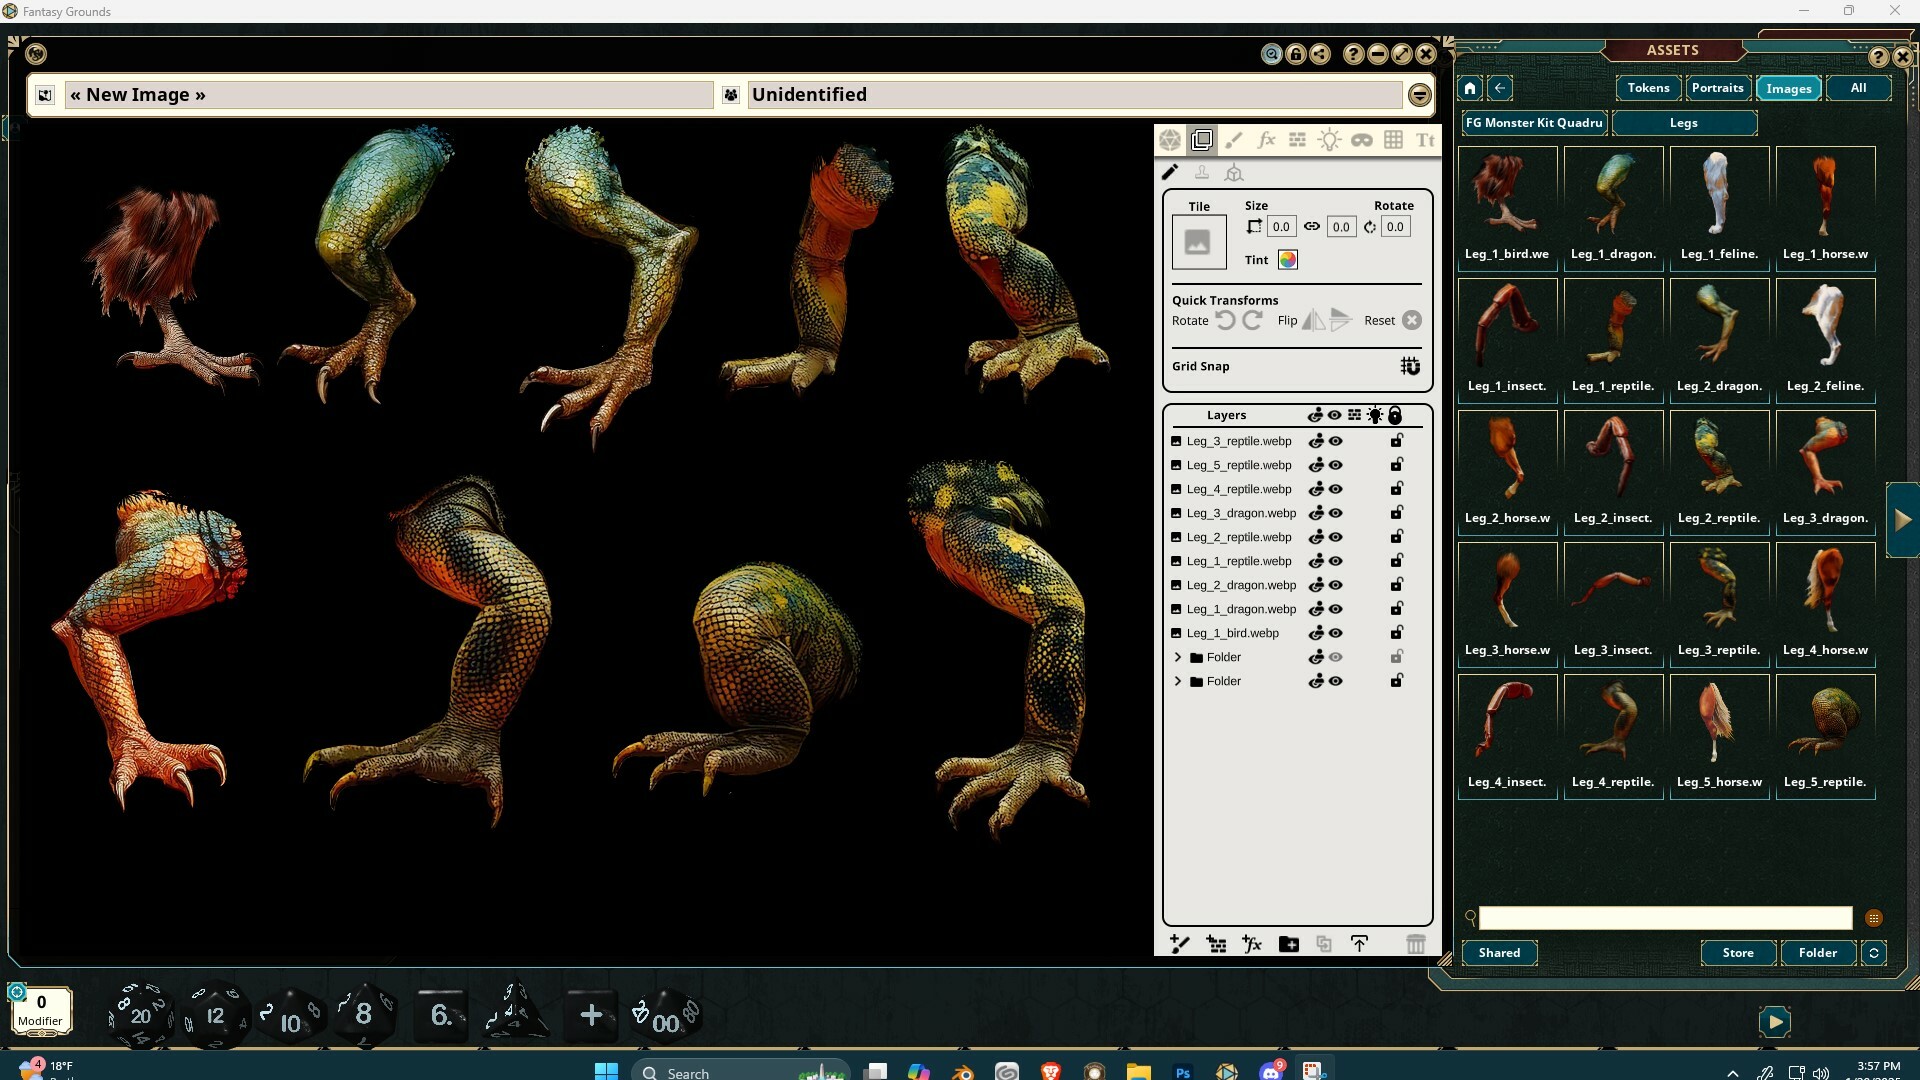Click the stamp tool below the pencil

pos(1202,172)
